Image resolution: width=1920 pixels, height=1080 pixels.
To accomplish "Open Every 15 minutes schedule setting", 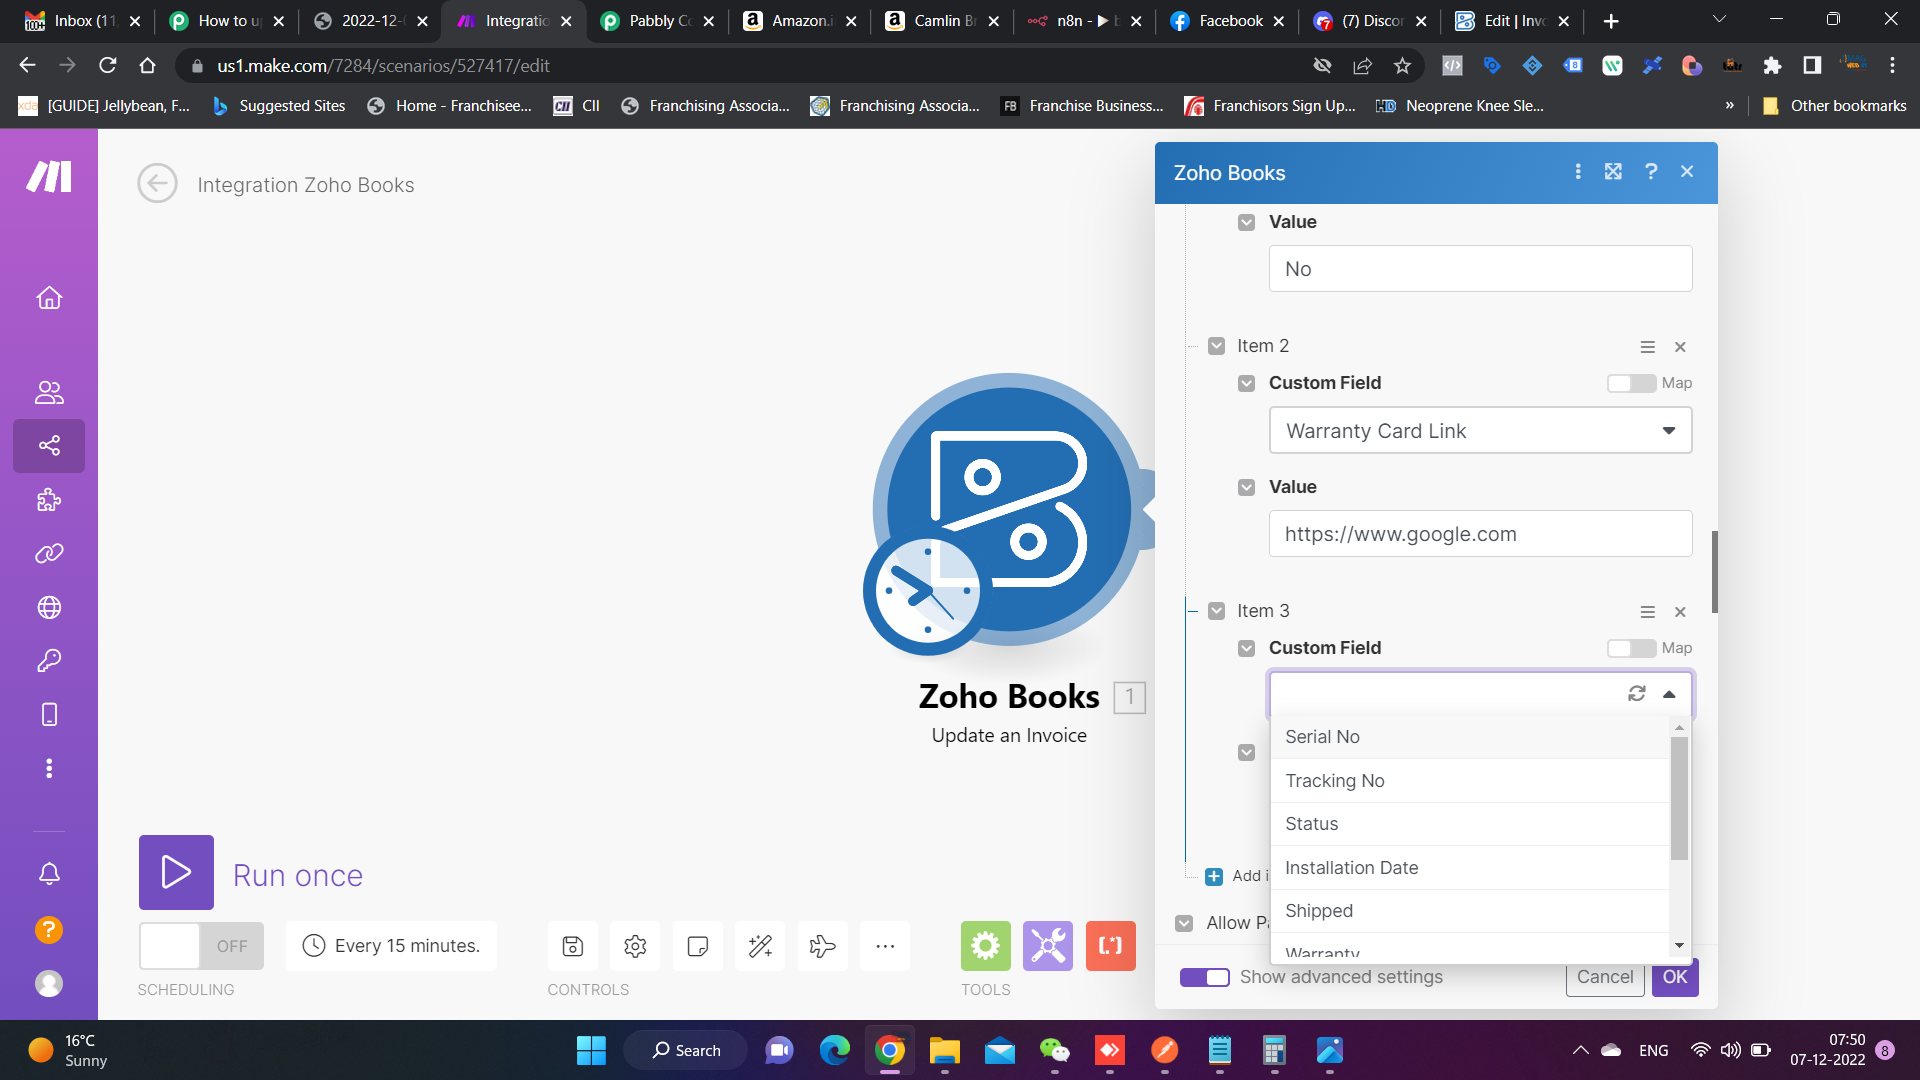I will tap(392, 946).
